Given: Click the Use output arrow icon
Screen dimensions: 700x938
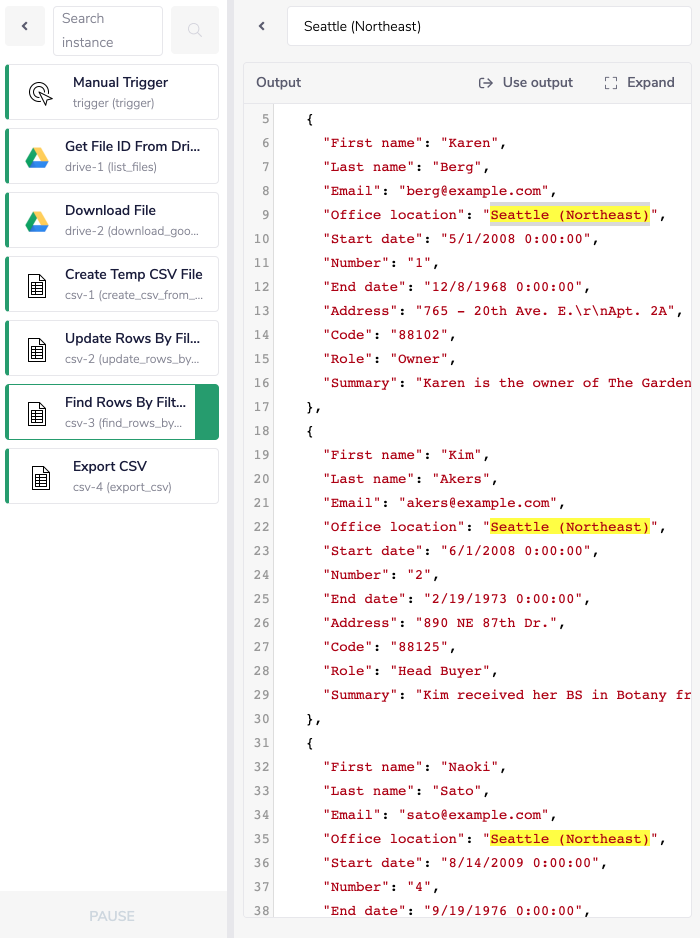Looking at the screenshot, I should click(486, 83).
